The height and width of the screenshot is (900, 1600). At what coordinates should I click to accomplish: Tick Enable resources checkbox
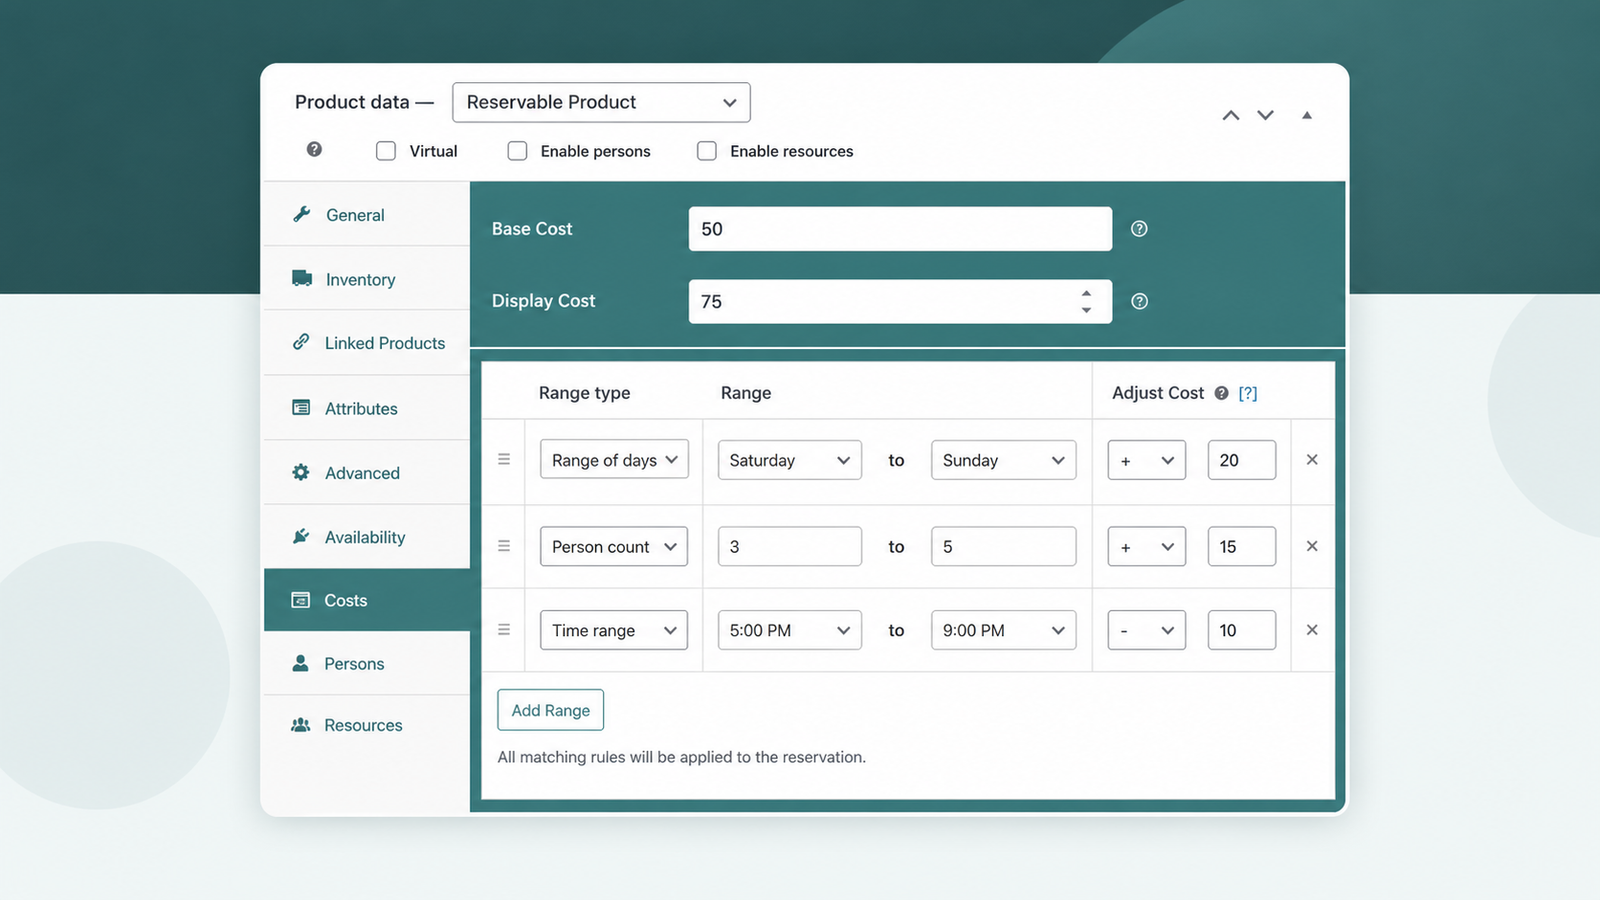pyautogui.click(x=707, y=151)
